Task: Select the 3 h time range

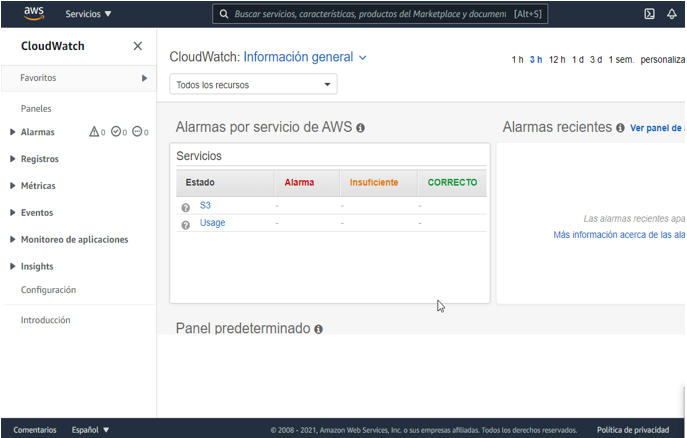Action: click(x=536, y=60)
